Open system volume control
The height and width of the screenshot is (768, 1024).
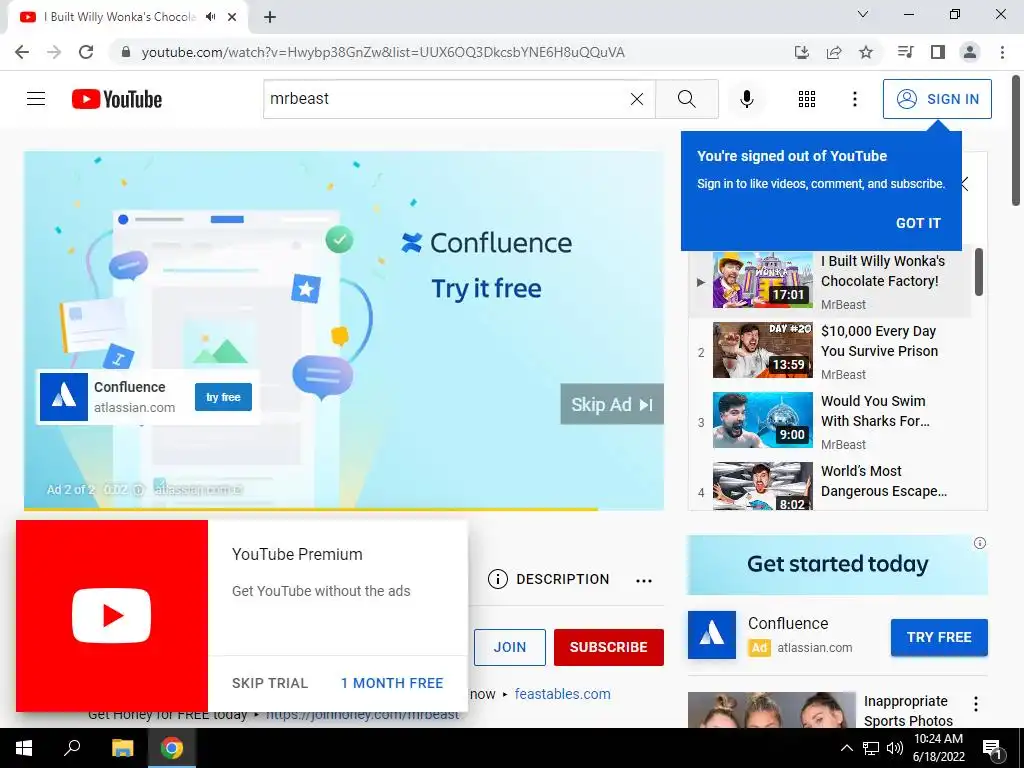(895, 748)
